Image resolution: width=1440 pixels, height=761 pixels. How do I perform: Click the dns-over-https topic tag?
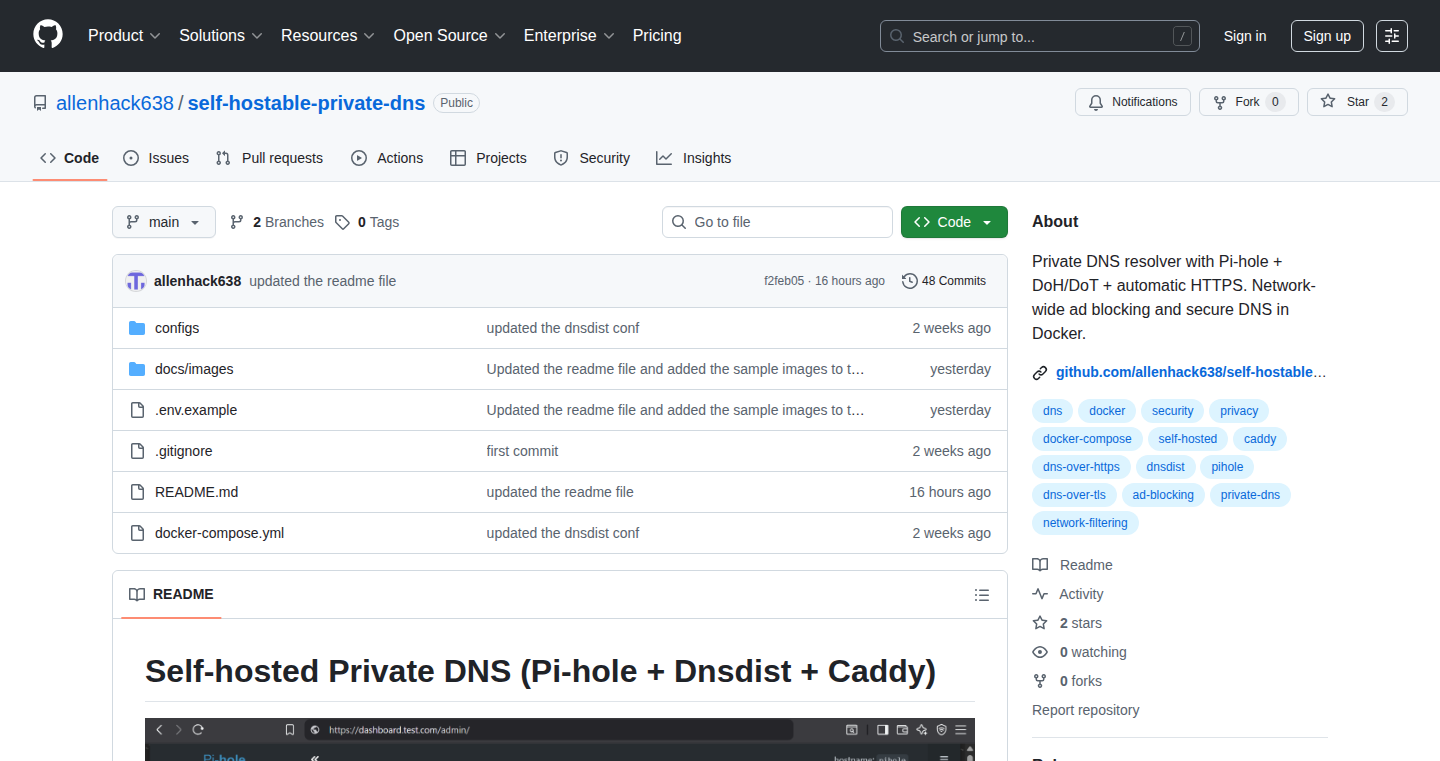coord(1081,467)
